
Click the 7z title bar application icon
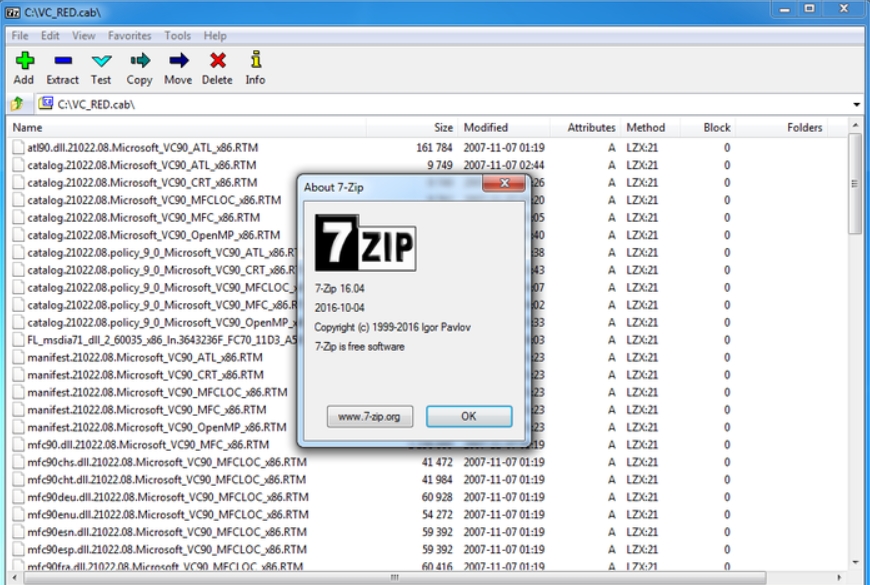[13, 12]
